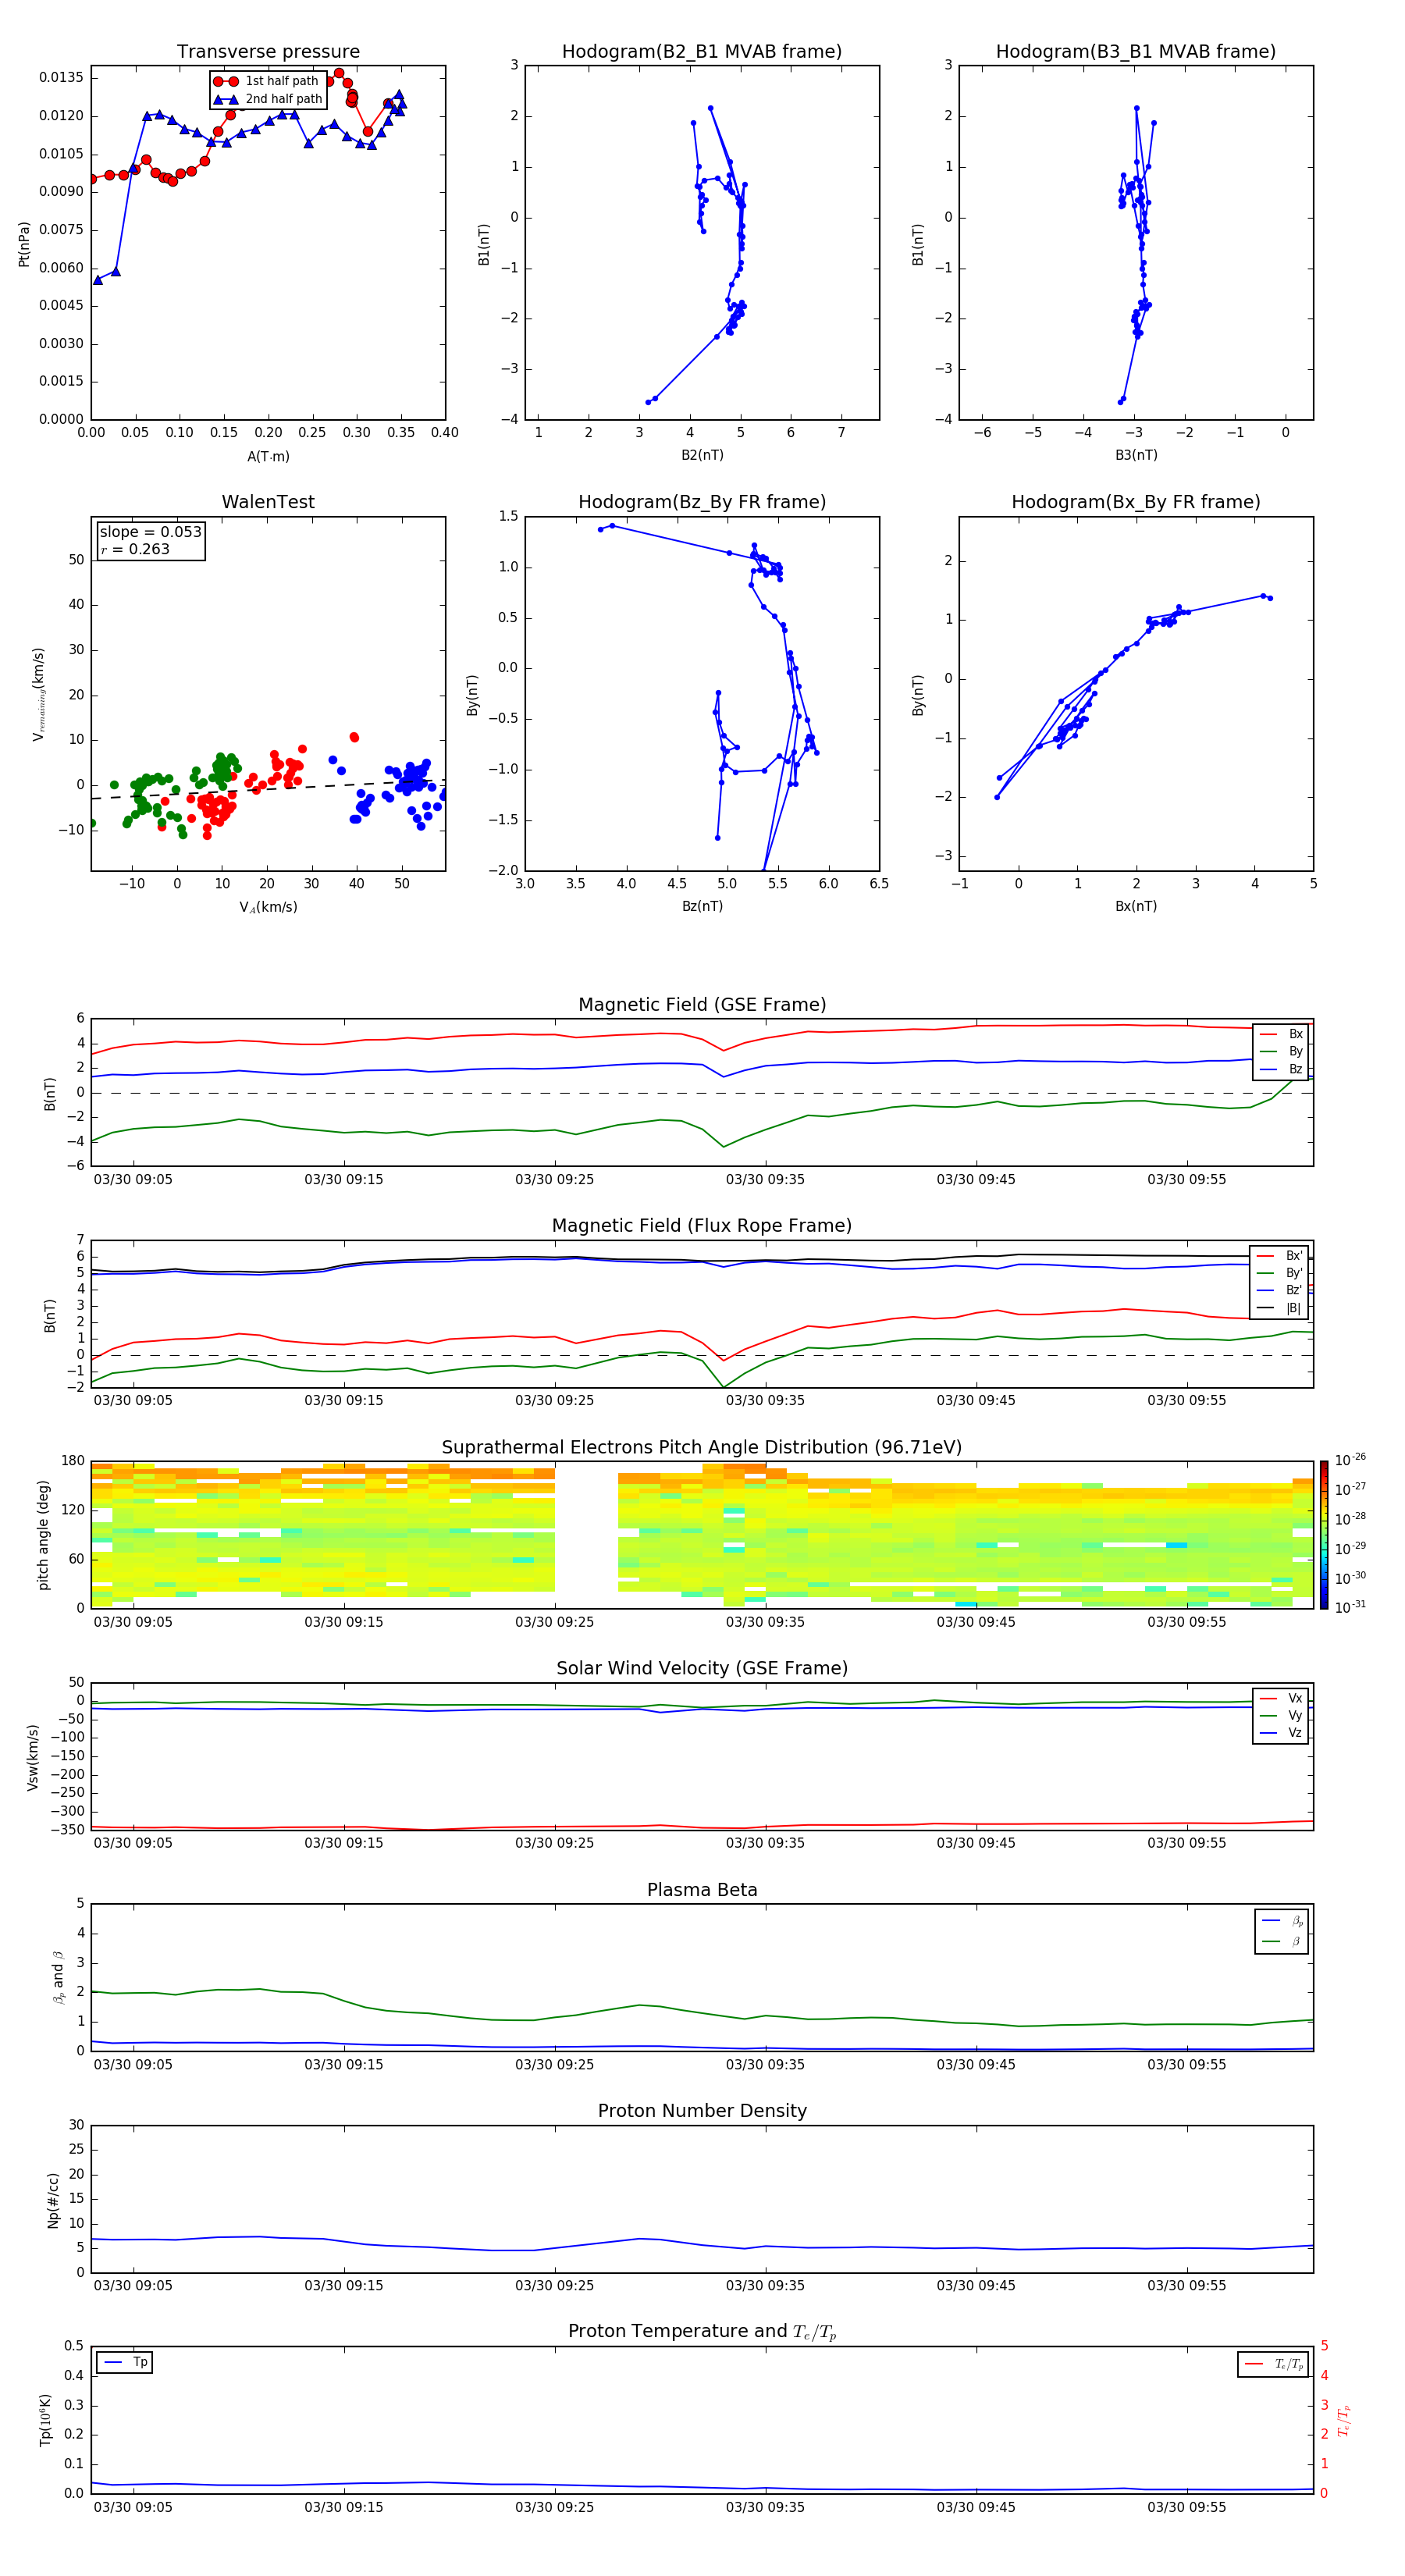
Task: Click the Tp legend box in temperature plot
Action: pyautogui.click(x=124, y=2363)
